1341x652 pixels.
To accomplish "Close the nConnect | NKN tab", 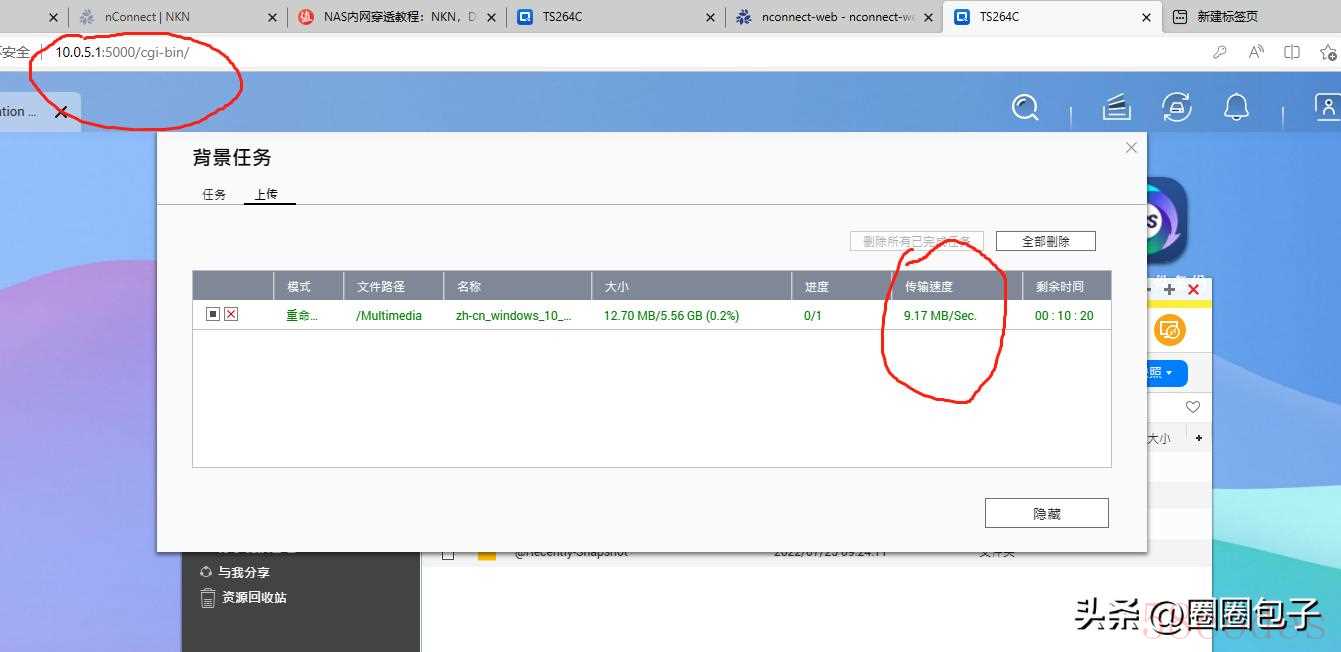I will [273, 17].
